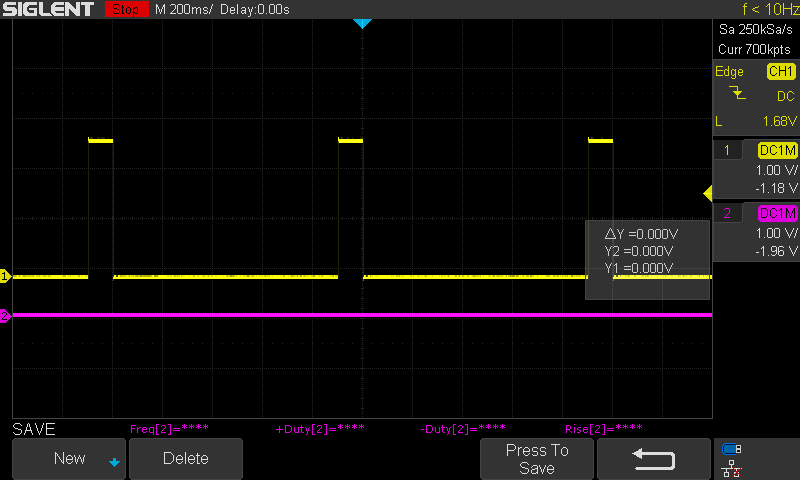The width and height of the screenshot is (800, 480).
Task: Click the return arrow back softkey
Action: click(654, 459)
